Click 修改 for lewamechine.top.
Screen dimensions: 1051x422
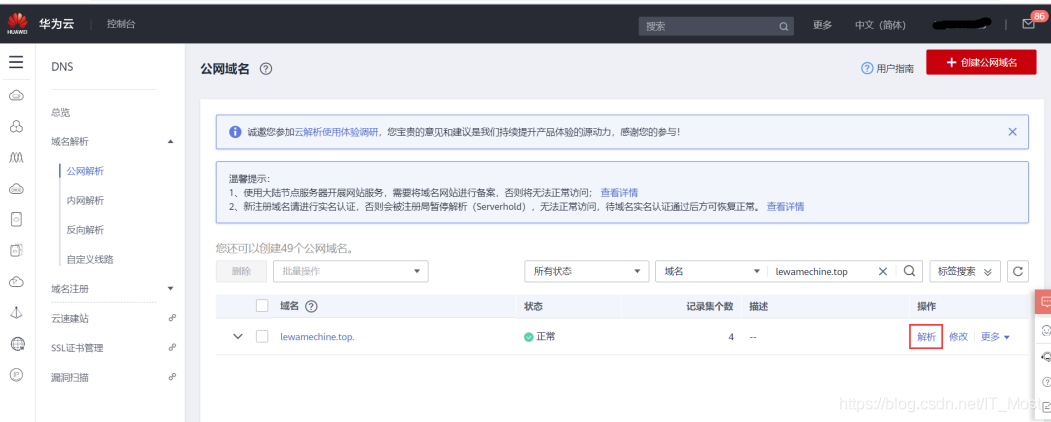point(959,337)
